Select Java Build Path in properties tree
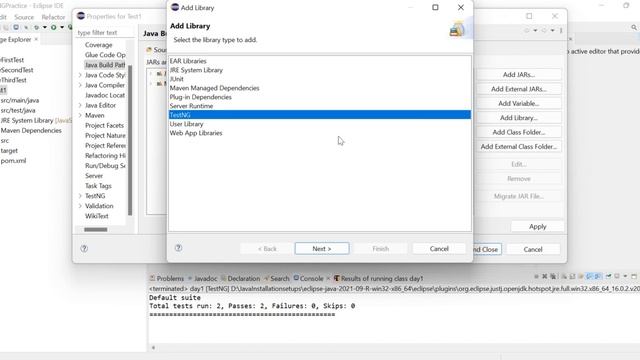 point(105,65)
